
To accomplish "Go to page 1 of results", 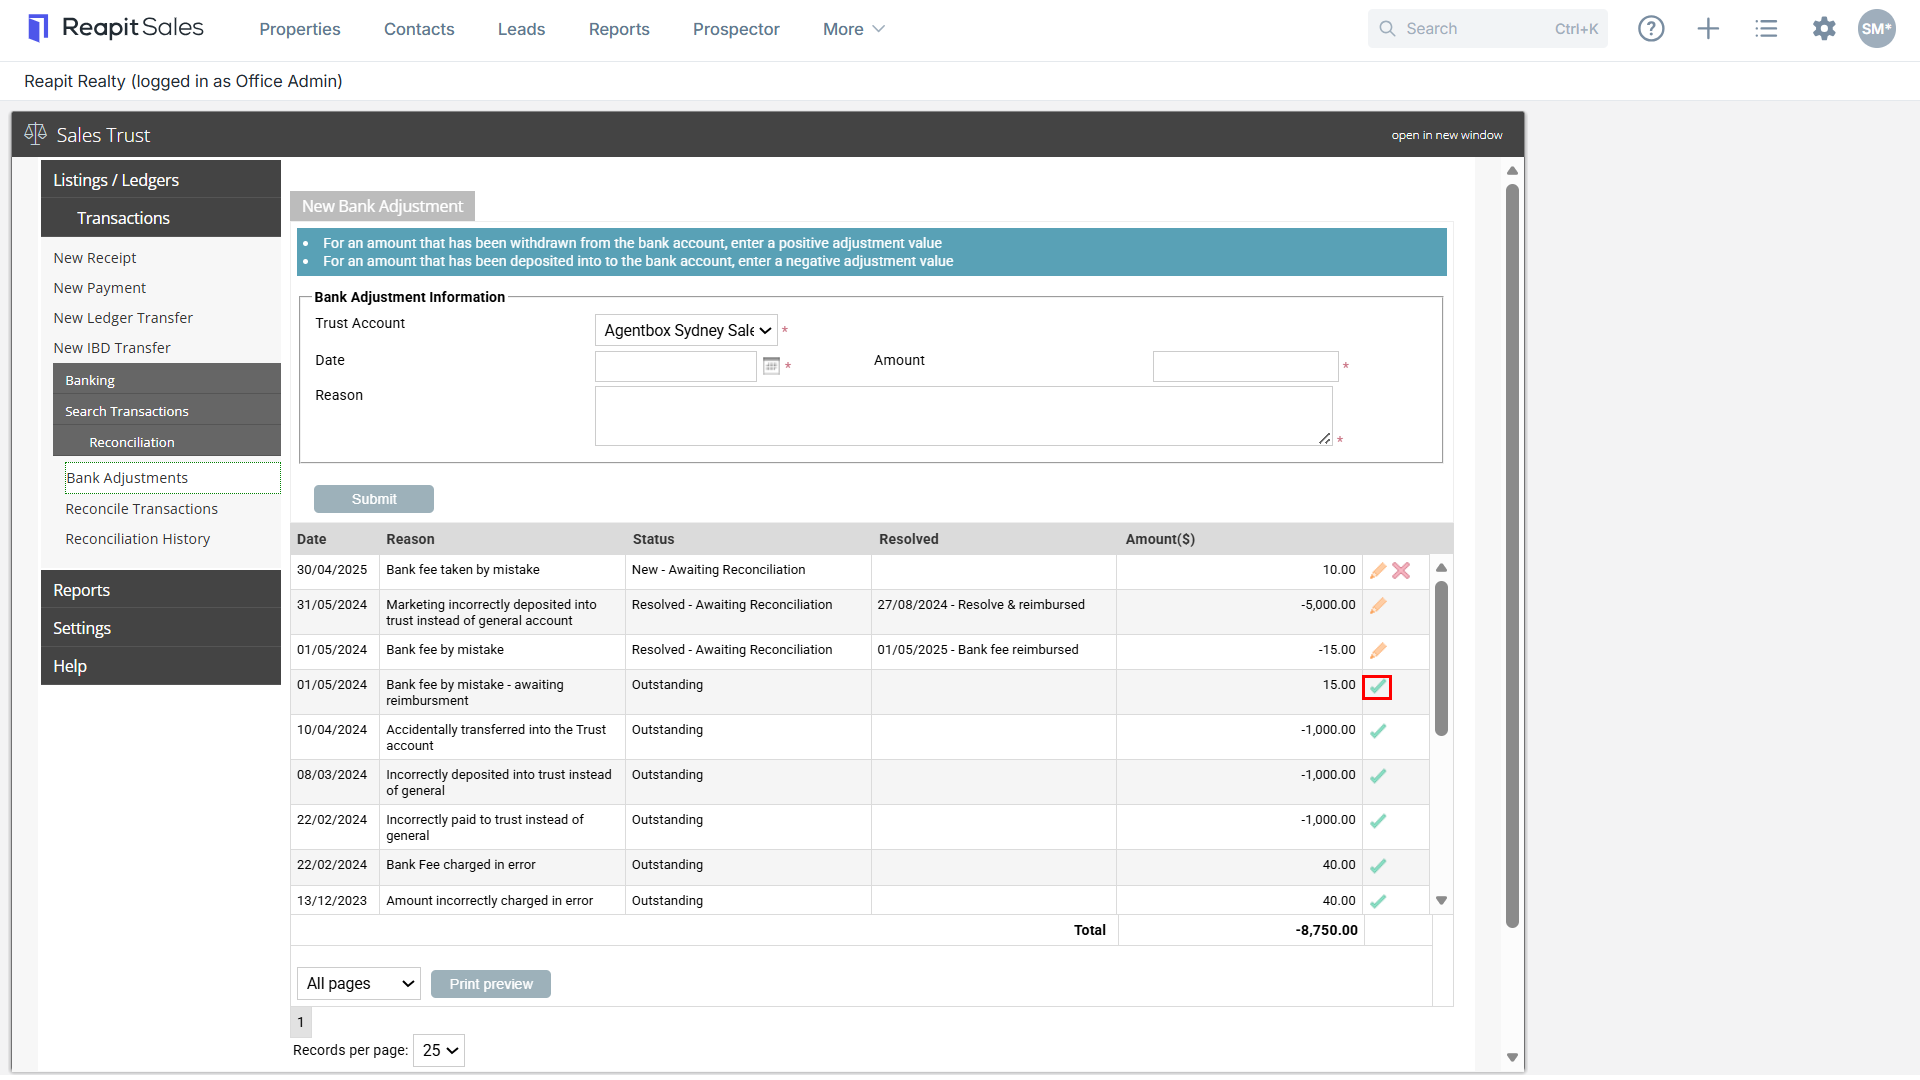I will 301,1022.
